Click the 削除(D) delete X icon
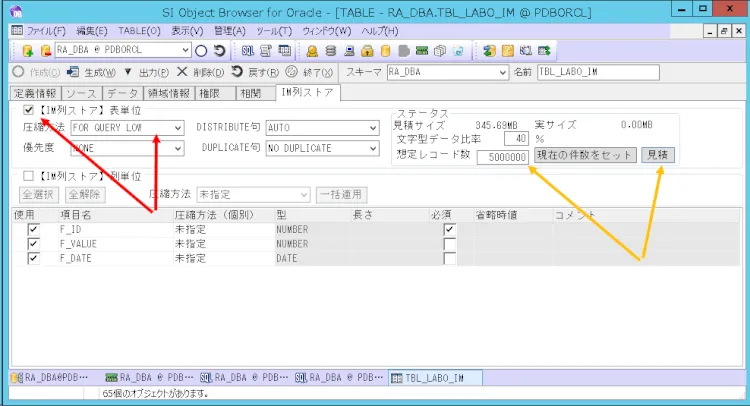 (182, 72)
